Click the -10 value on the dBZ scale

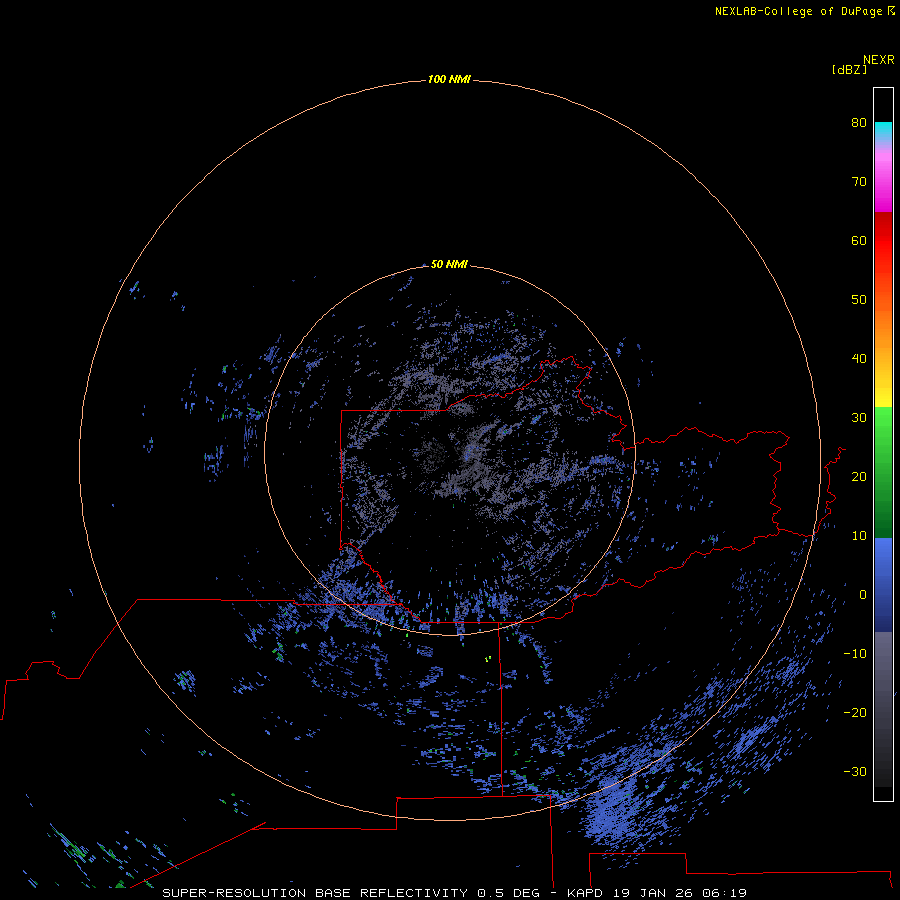tap(855, 654)
